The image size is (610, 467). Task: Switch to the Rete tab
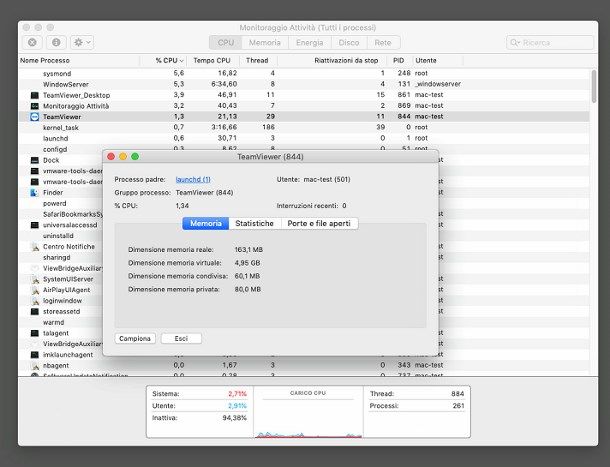pyautogui.click(x=383, y=42)
